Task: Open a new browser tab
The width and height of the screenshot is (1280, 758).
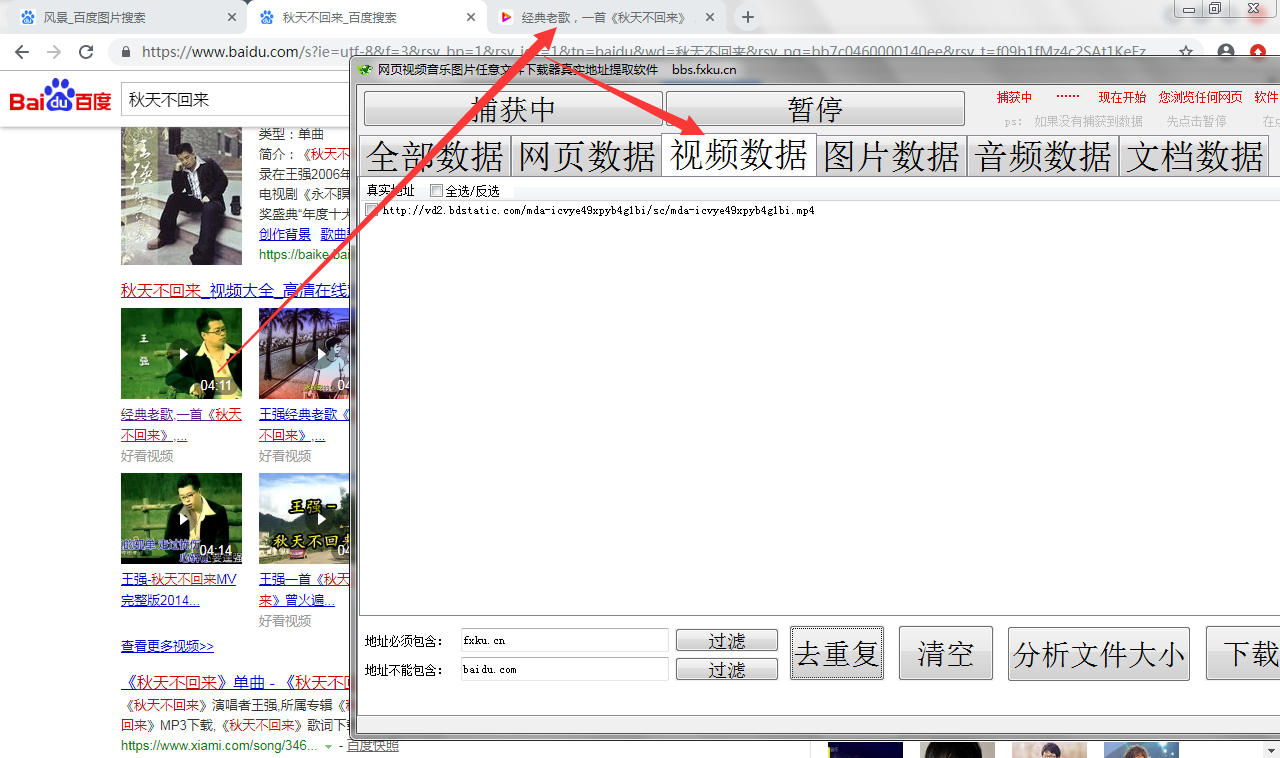Action: point(747,17)
